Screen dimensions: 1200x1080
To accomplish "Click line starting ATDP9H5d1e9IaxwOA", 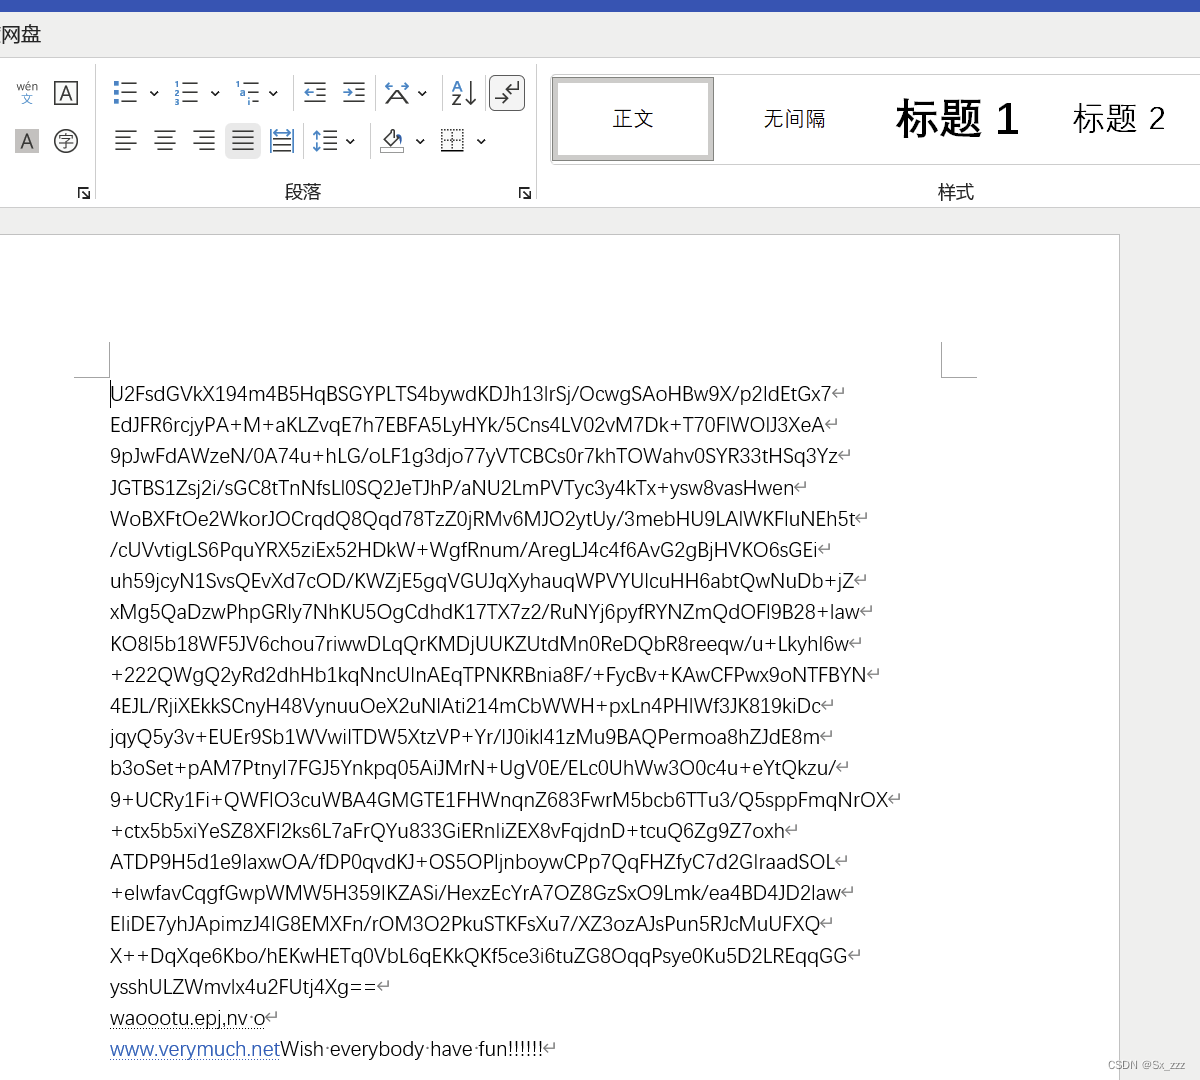I will pos(472,862).
